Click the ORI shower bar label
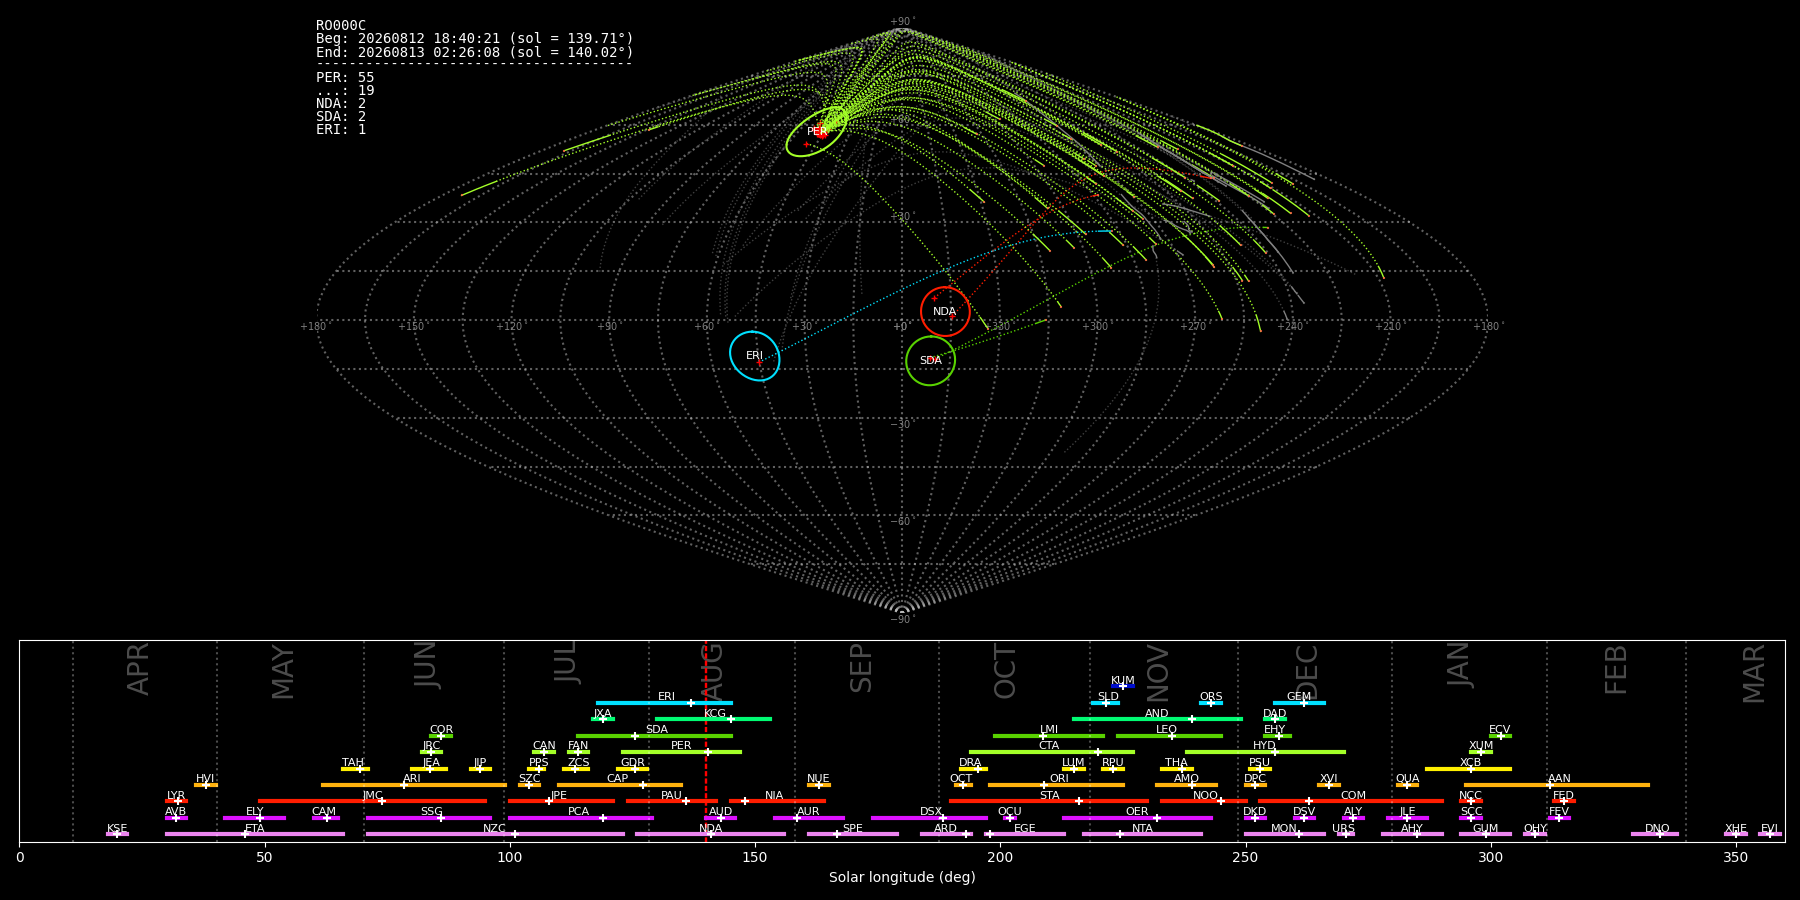Viewport: 1800px width, 900px height. click(1059, 779)
